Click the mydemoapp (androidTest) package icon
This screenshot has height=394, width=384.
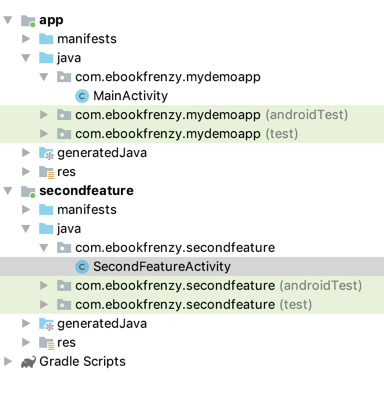(64, 115)
